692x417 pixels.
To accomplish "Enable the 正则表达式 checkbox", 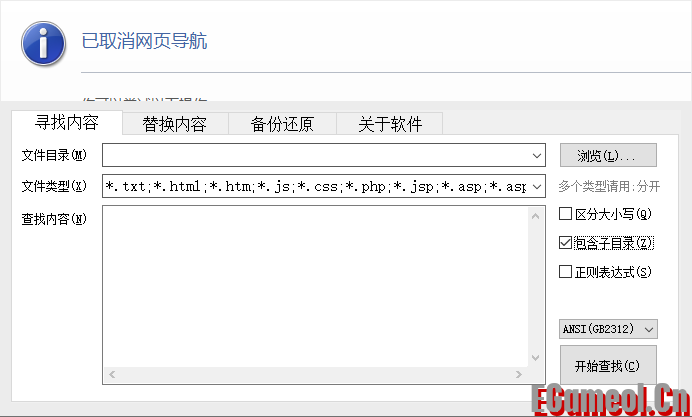I will [x=566, y=271].
